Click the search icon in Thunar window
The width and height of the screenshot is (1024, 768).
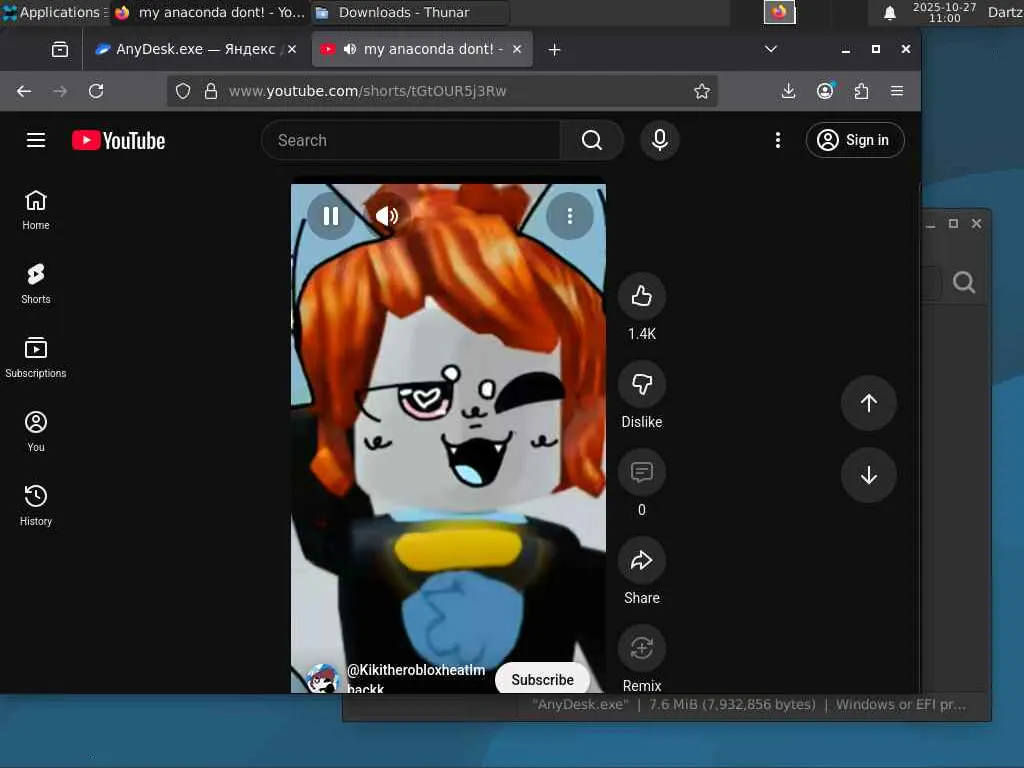coord(964,283)
